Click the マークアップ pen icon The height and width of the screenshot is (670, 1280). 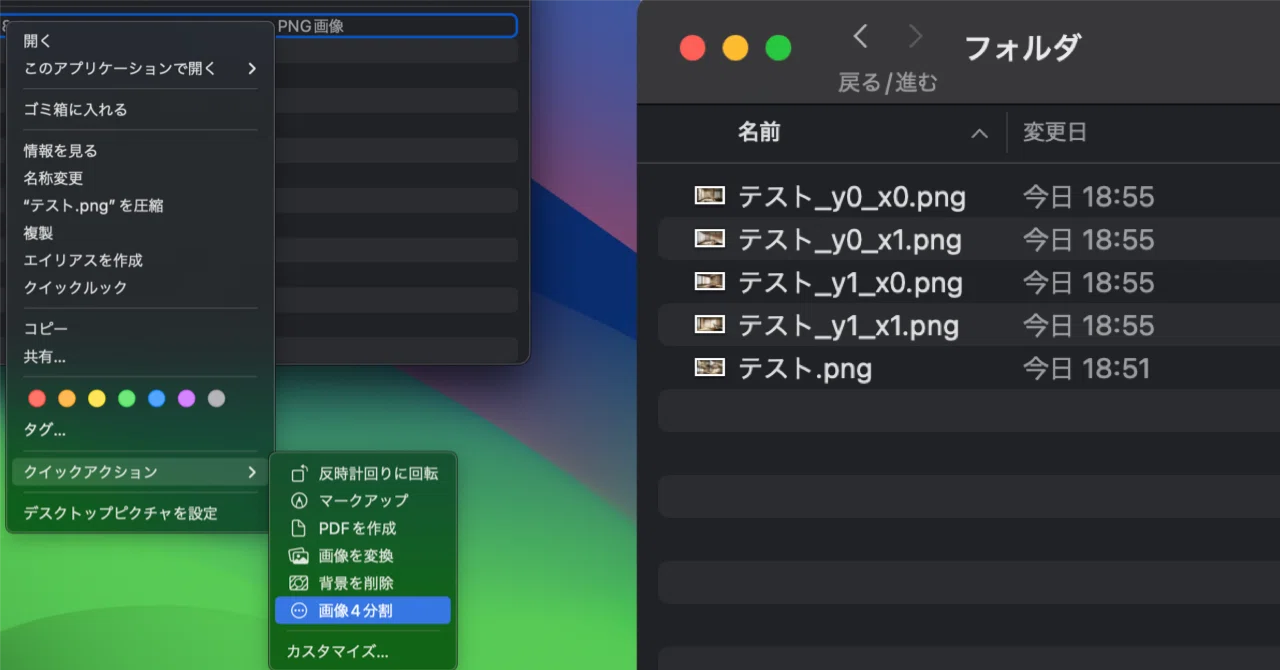coord(298,500)
